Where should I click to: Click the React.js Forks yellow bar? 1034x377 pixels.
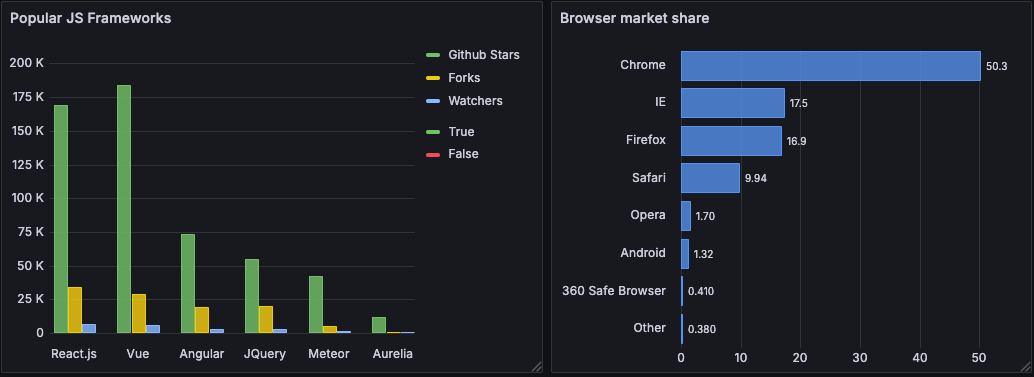[x=75, y=310]
